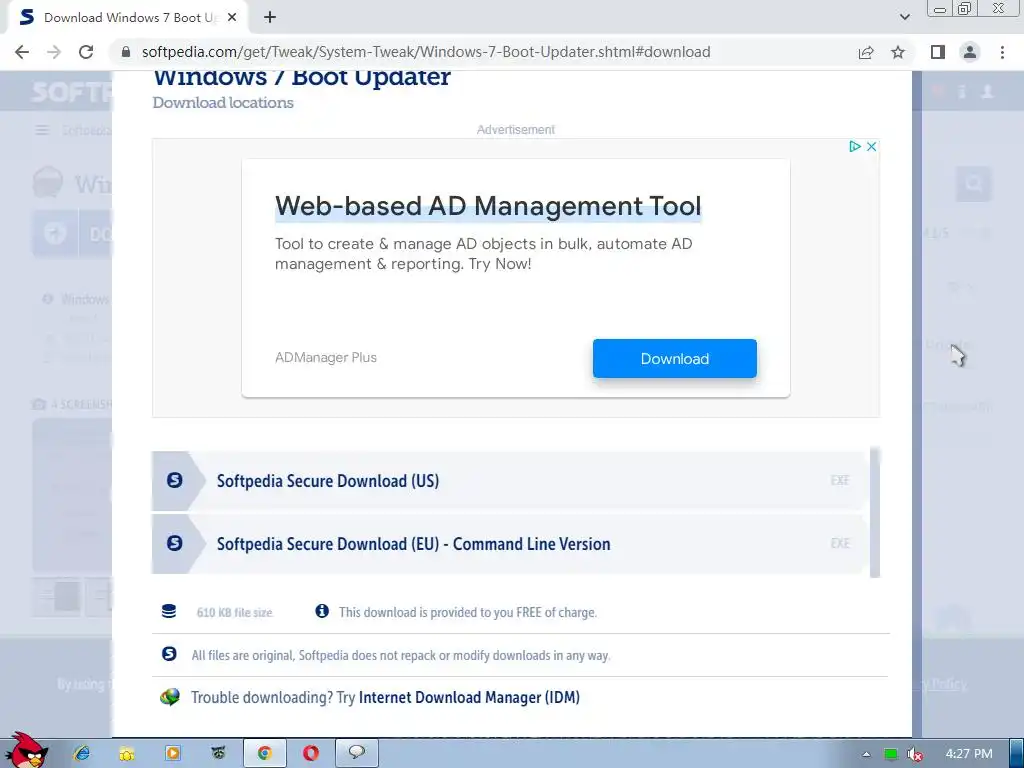Share this page via share icon
This screenshot has height=768, width=1024.
[866, 52]
